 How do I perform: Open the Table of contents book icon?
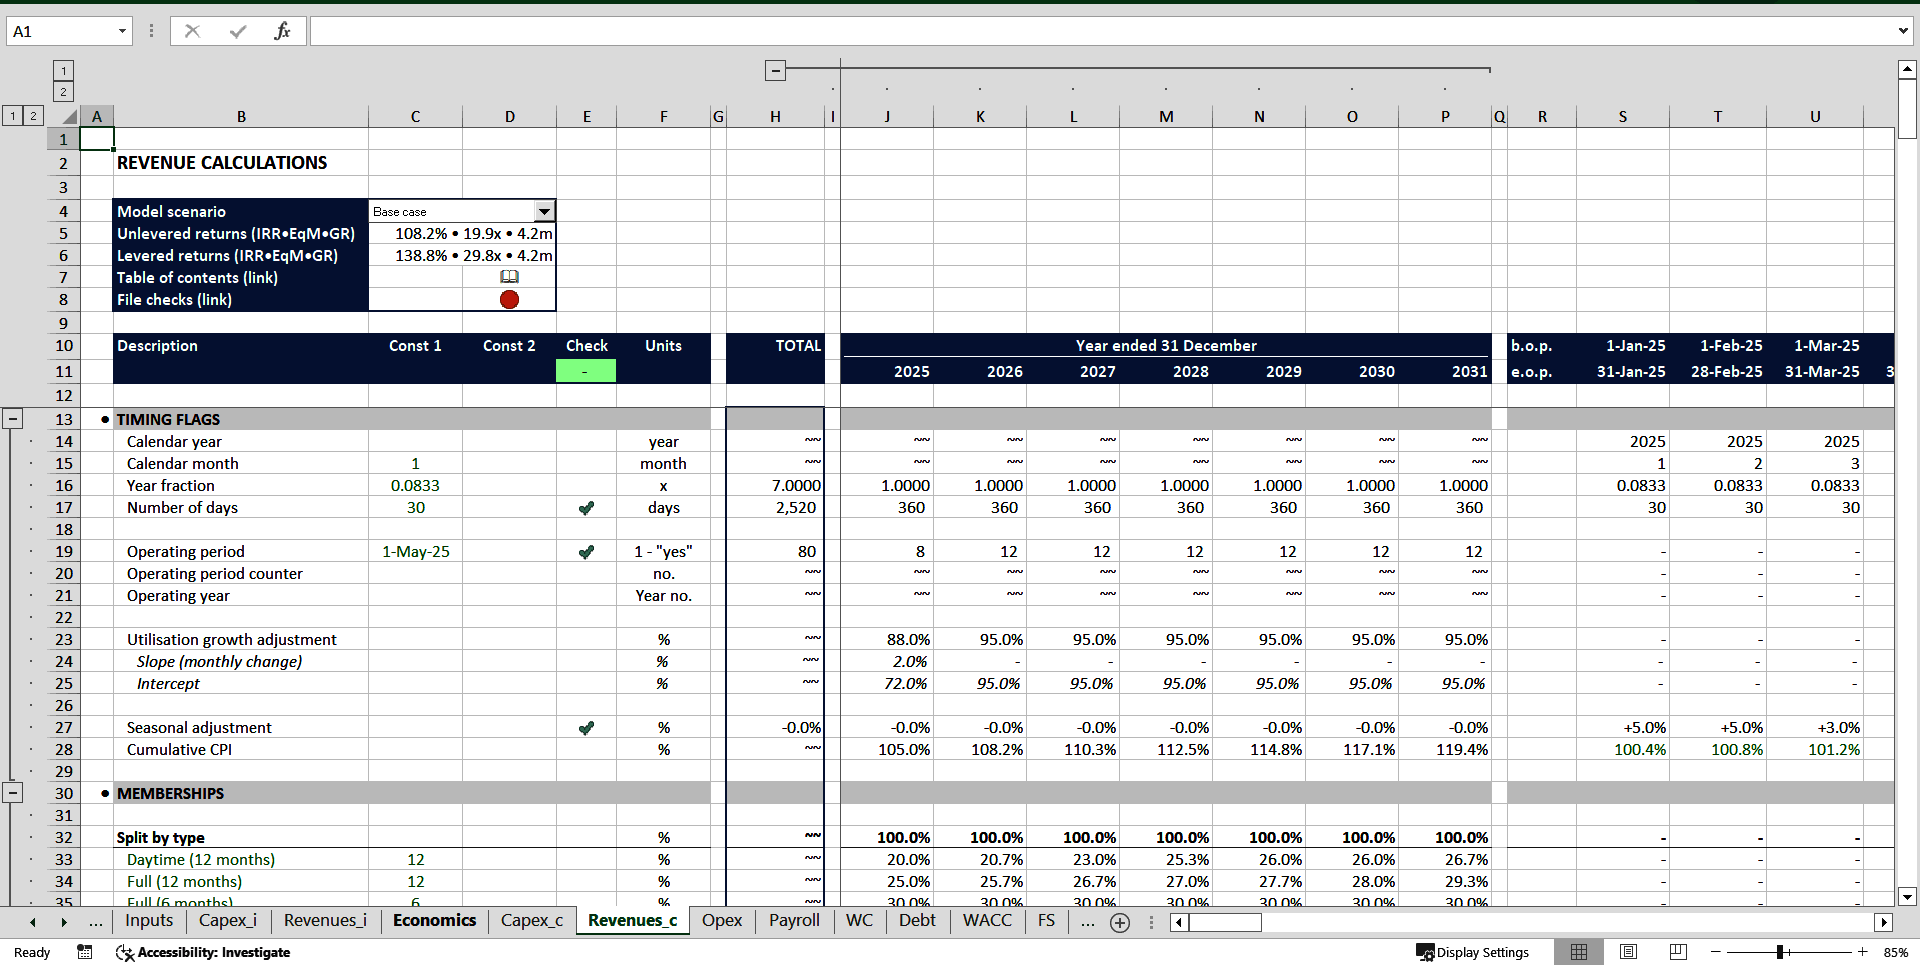click(x=510, y=277)
